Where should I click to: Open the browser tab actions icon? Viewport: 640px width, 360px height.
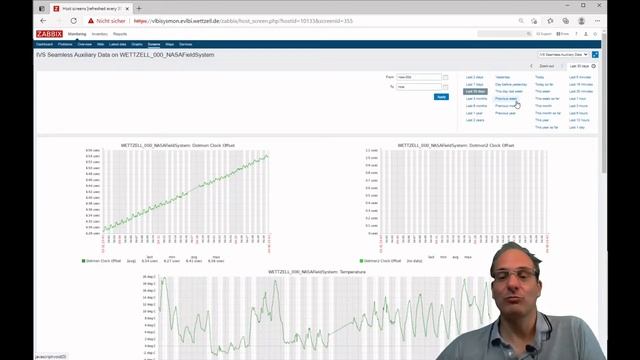click(42, 8)
